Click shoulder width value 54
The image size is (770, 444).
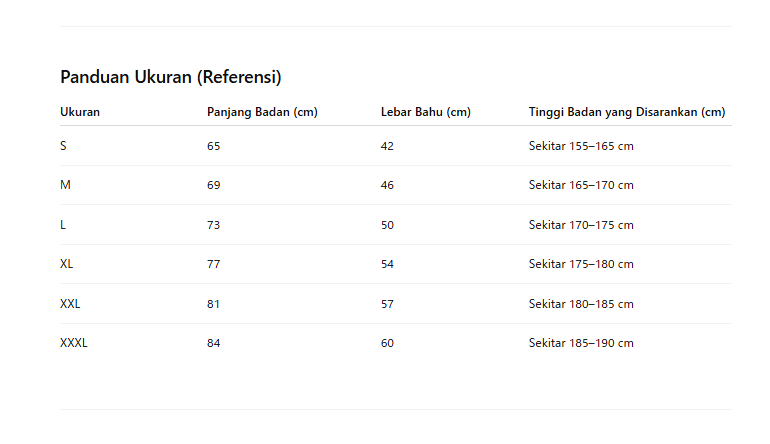388,264
